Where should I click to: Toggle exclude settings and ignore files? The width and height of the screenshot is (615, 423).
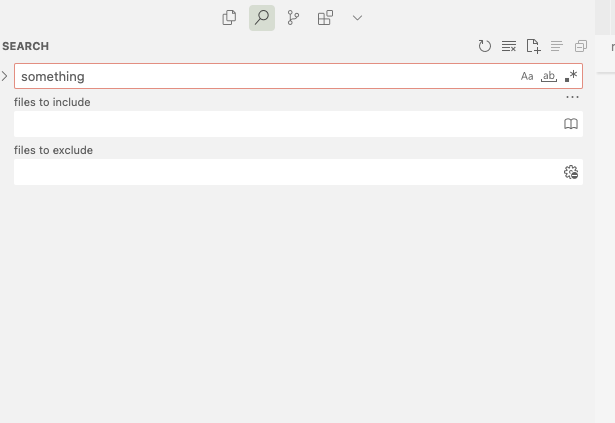click(571, 172)
